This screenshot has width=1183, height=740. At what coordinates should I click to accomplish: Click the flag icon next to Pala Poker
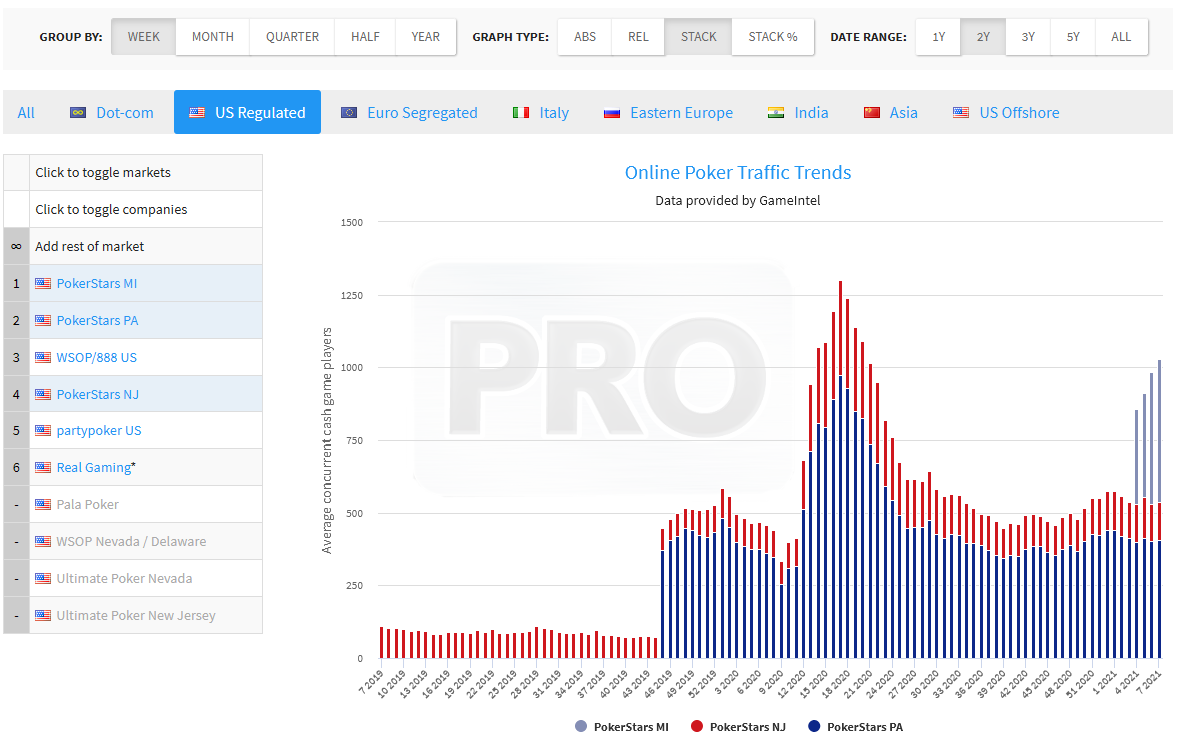coord(43,505)
